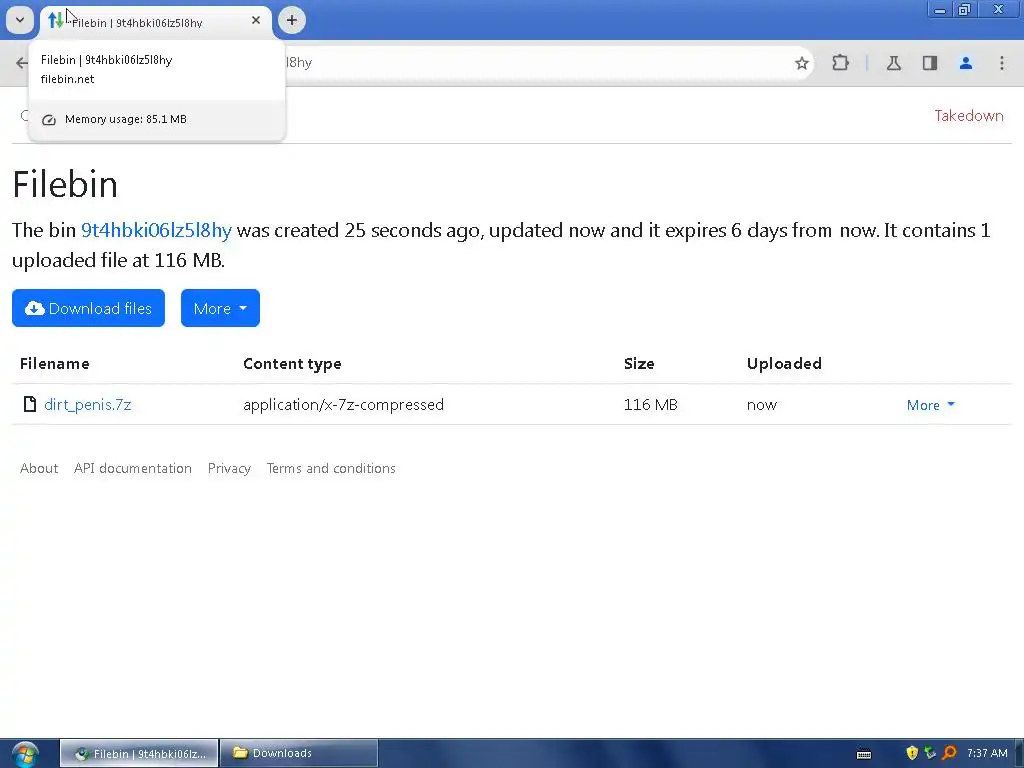Click the Content type column header
The width and height of the screenshot is (1024, 768).
[292, 364]
